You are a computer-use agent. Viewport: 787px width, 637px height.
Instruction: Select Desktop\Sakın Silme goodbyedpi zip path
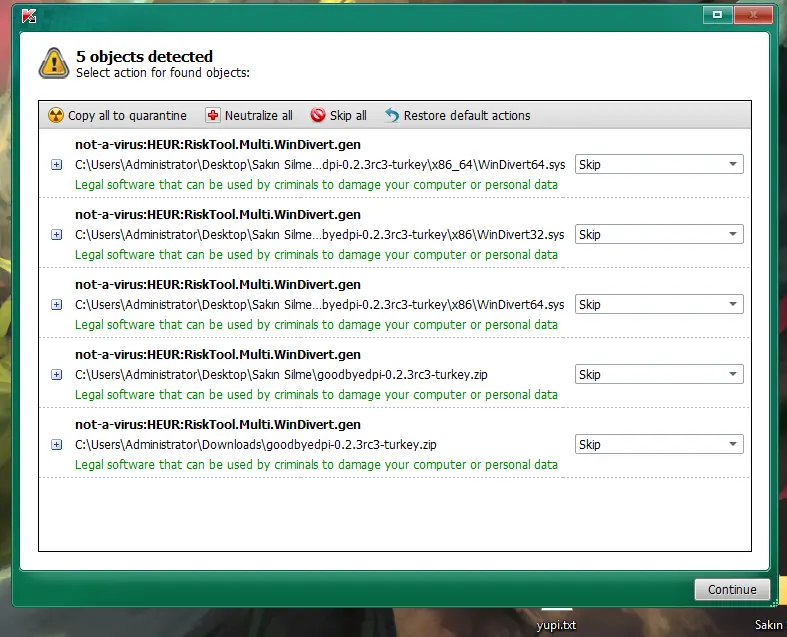point(281,374)
